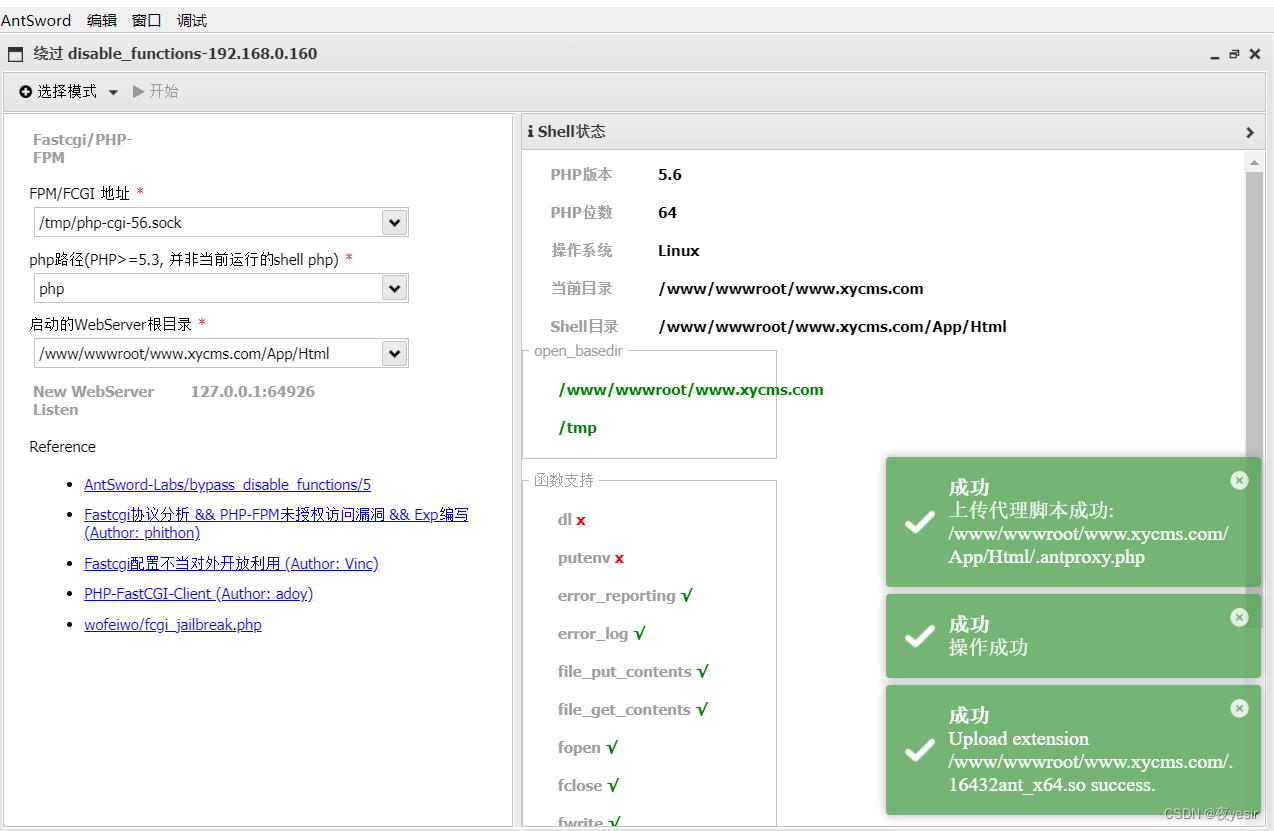This screenshot has height=831, width=1274.
Task: Click the checkmark icon on the 操作成功 toast
Action: (919, 636)
